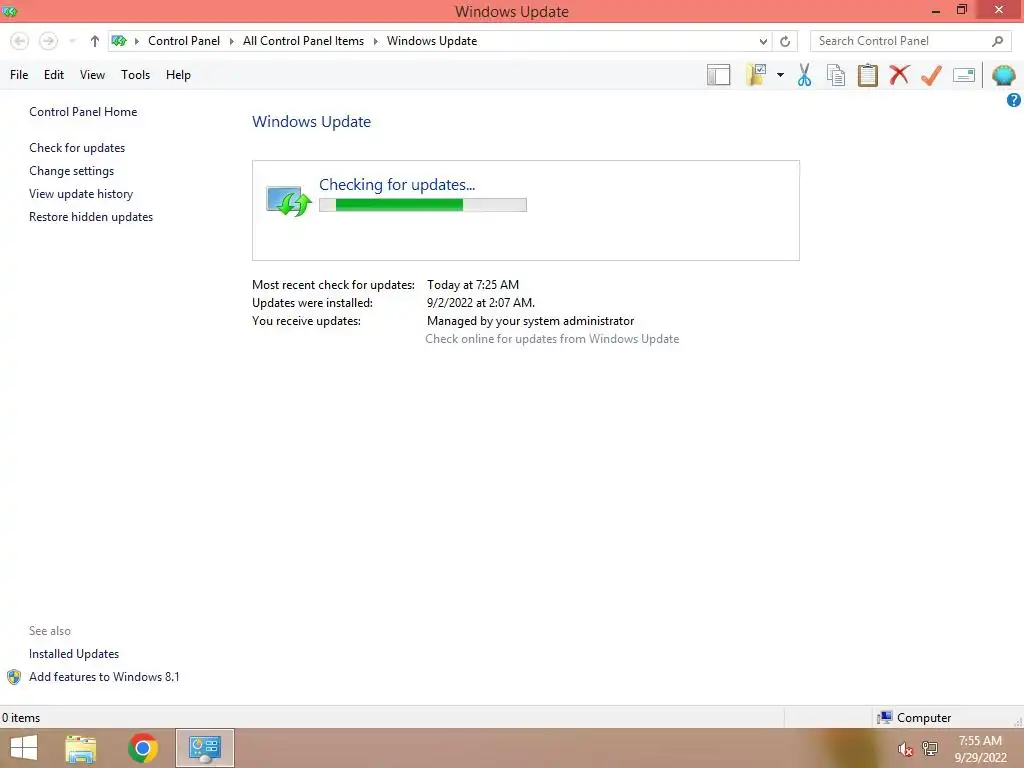The image size is (1024, 768).
Task: Expand the root breadcrumb chevron before Control Panel
Action: 136,41
